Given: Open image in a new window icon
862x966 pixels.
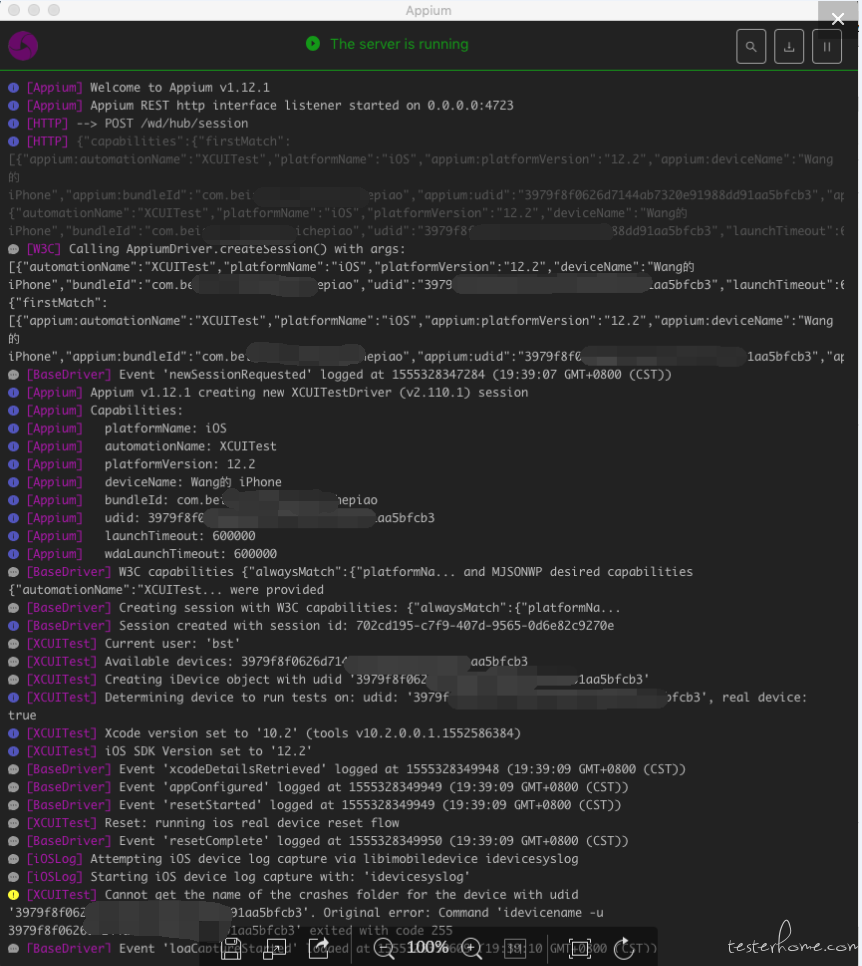Looking at the screenshot, I should [275, 948].
